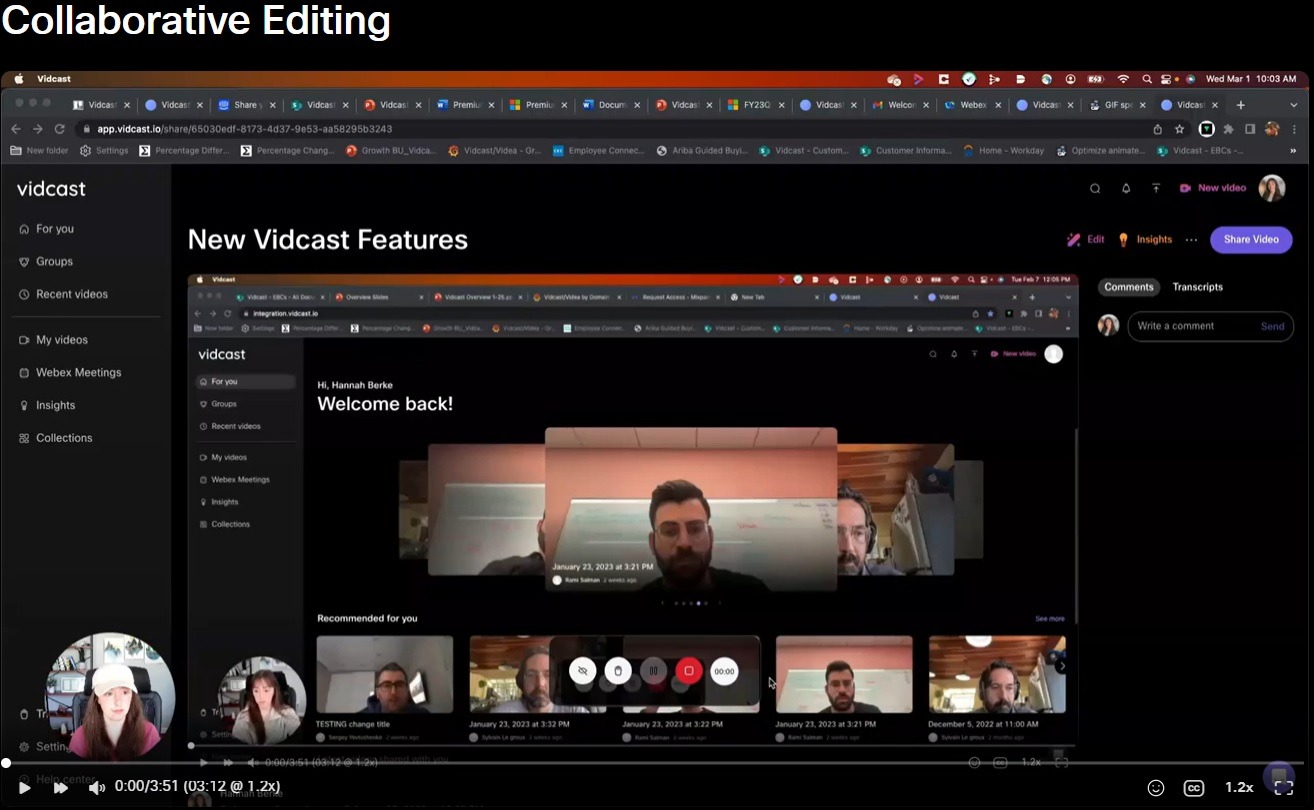Open Ariba Guided Buyi... bookmark in outer browser

[701, 151]
